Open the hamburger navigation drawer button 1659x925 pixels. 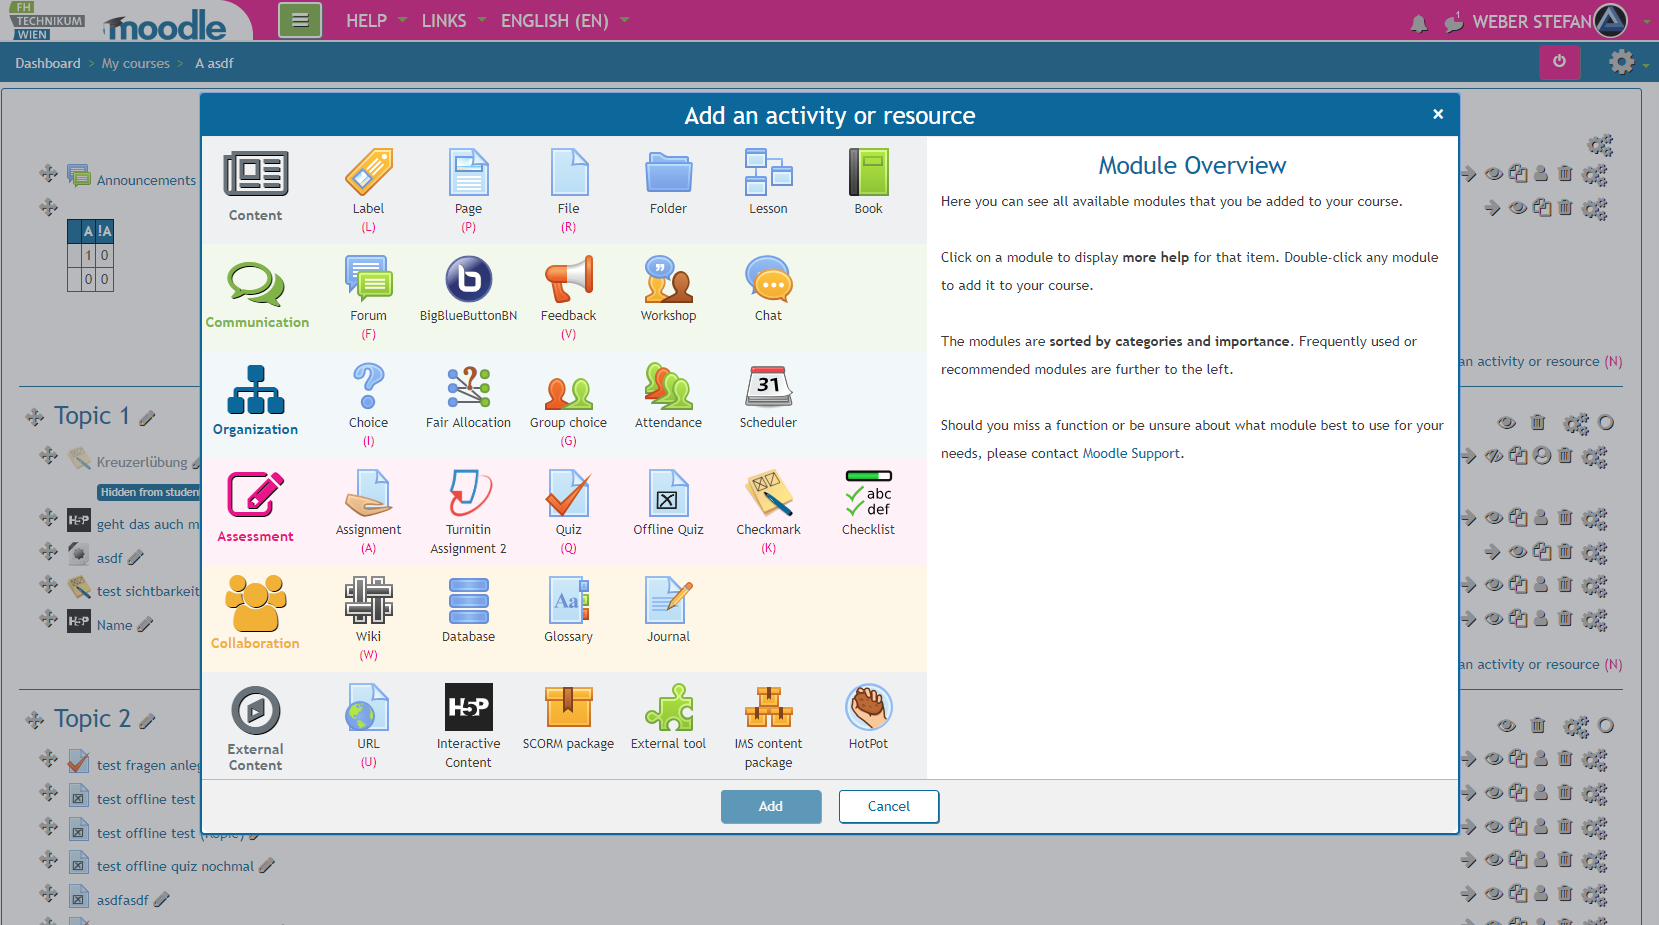[300, 20]
